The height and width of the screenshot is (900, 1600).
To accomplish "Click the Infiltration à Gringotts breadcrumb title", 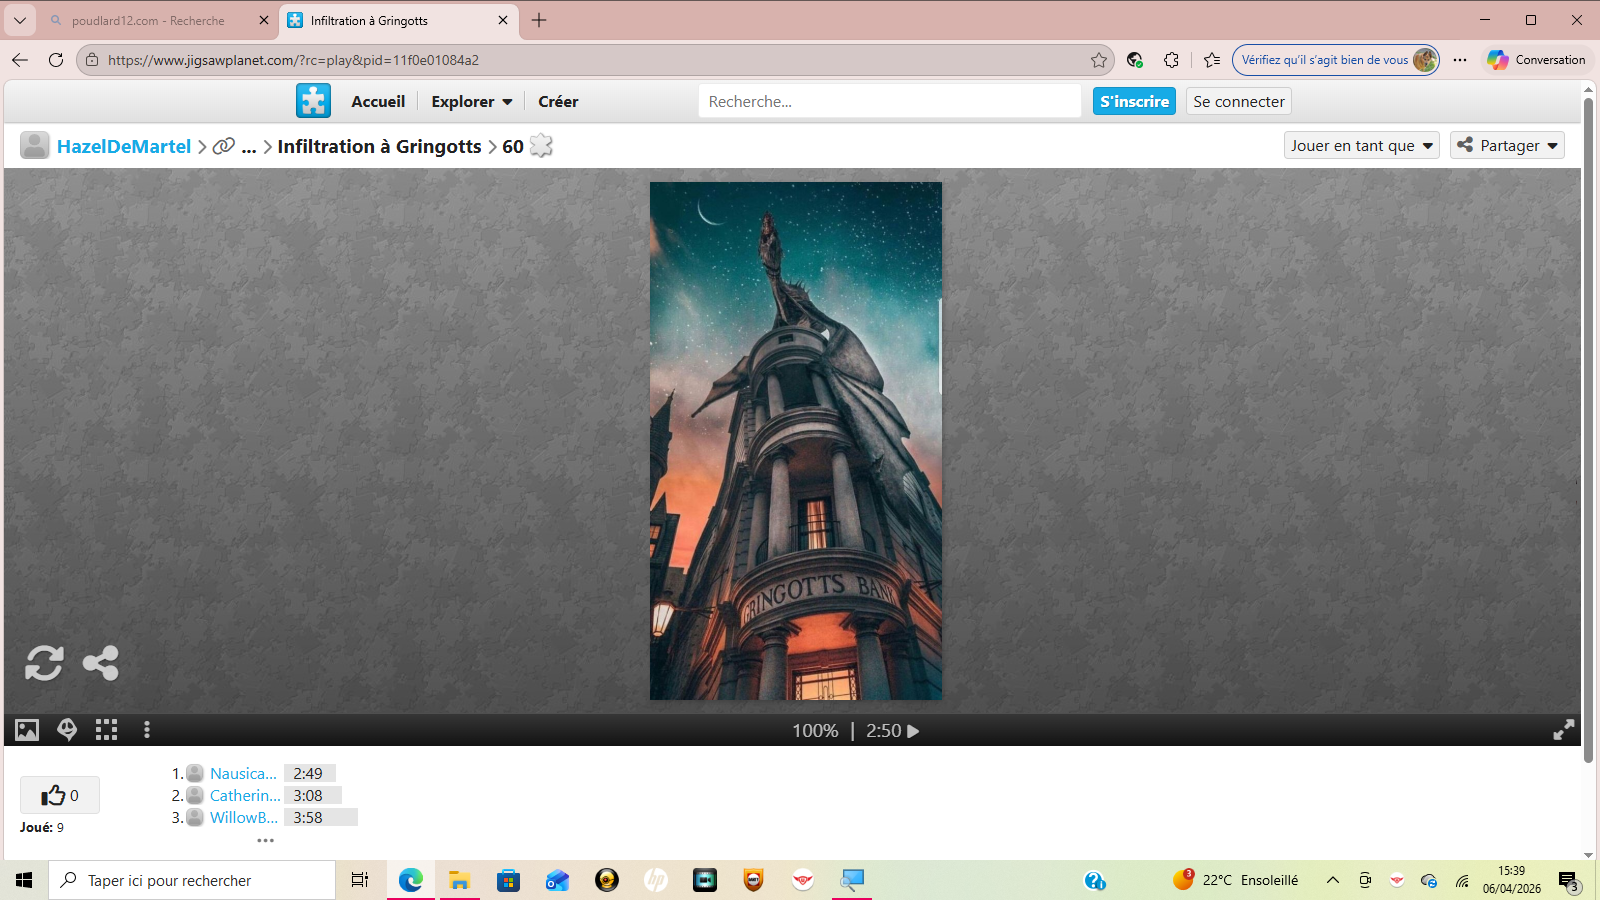I will 380,146.
